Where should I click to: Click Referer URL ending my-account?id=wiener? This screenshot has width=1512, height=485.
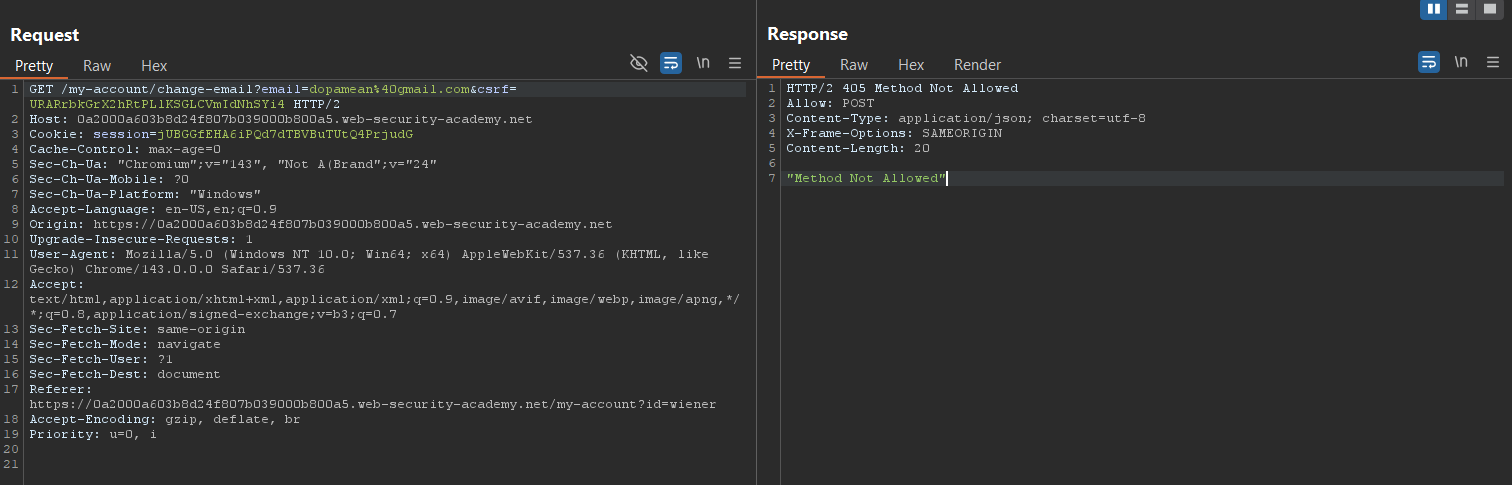372,404
